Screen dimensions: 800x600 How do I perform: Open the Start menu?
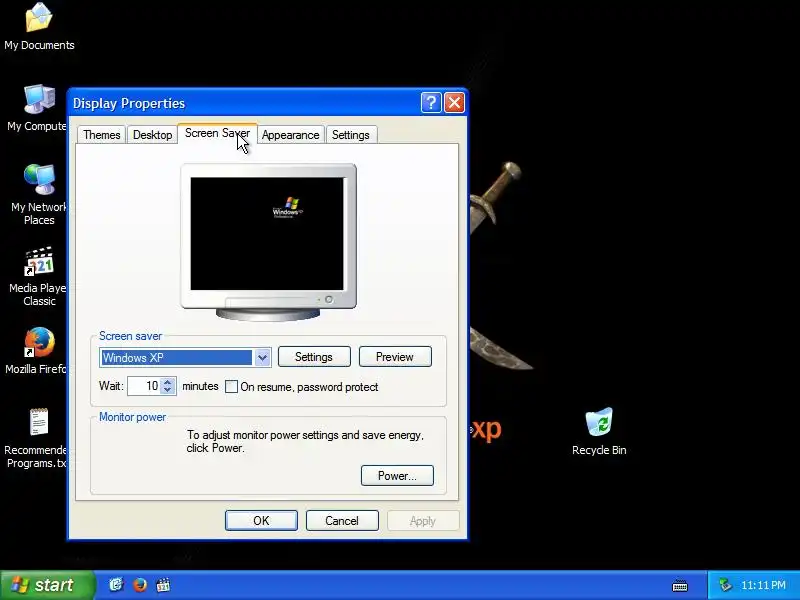(47, 585)
